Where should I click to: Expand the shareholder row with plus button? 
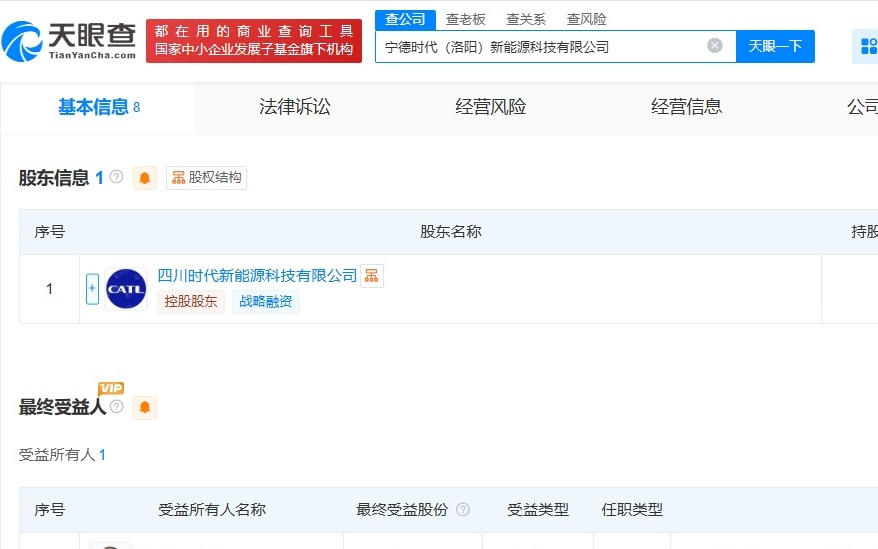92,289
